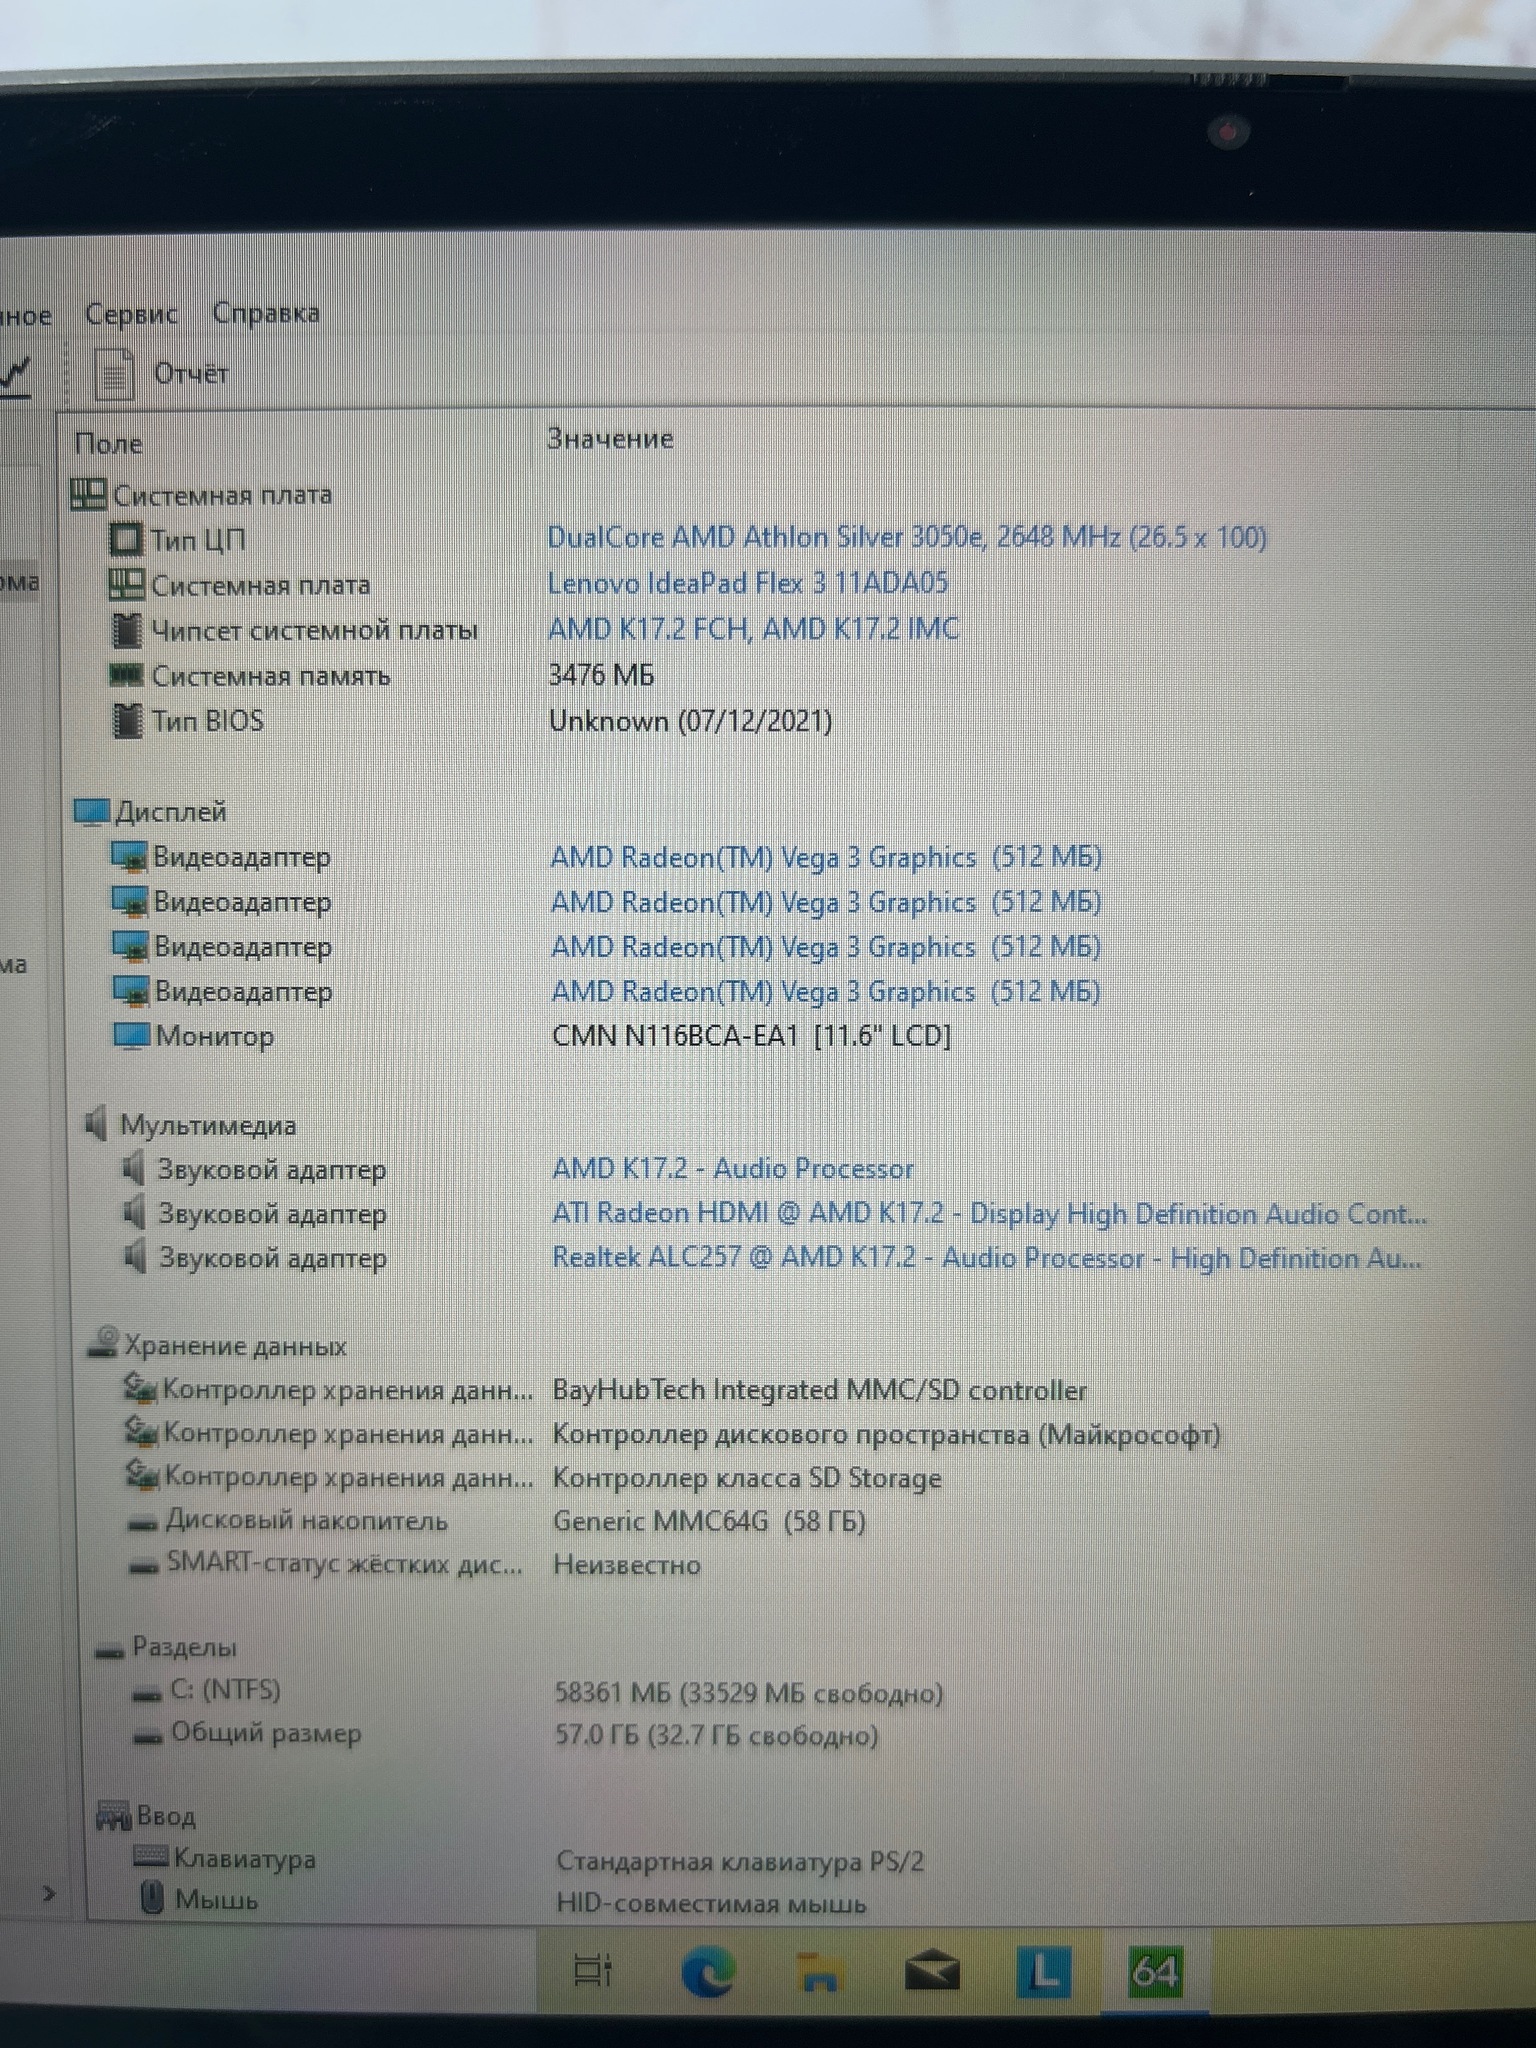
Task: Click the Контроллер класса SD Storage value
Action: point(747,1478)
